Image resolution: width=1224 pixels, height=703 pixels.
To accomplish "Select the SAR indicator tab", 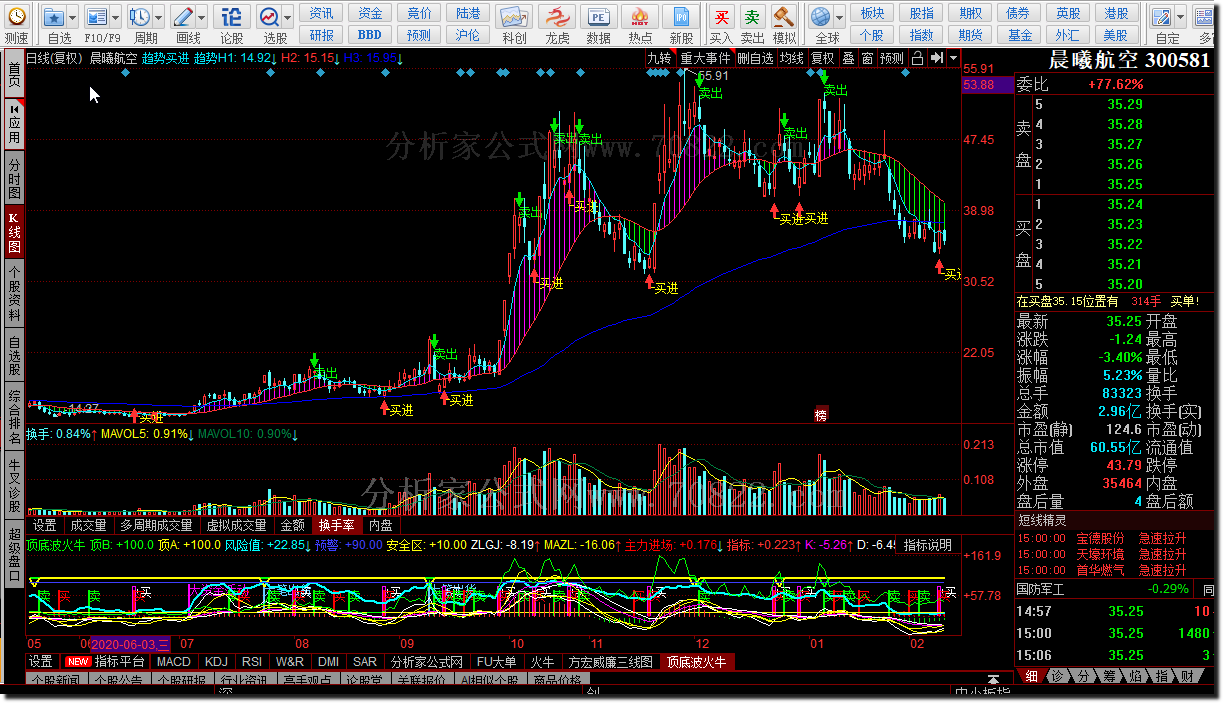I will (x=365, y=662).
